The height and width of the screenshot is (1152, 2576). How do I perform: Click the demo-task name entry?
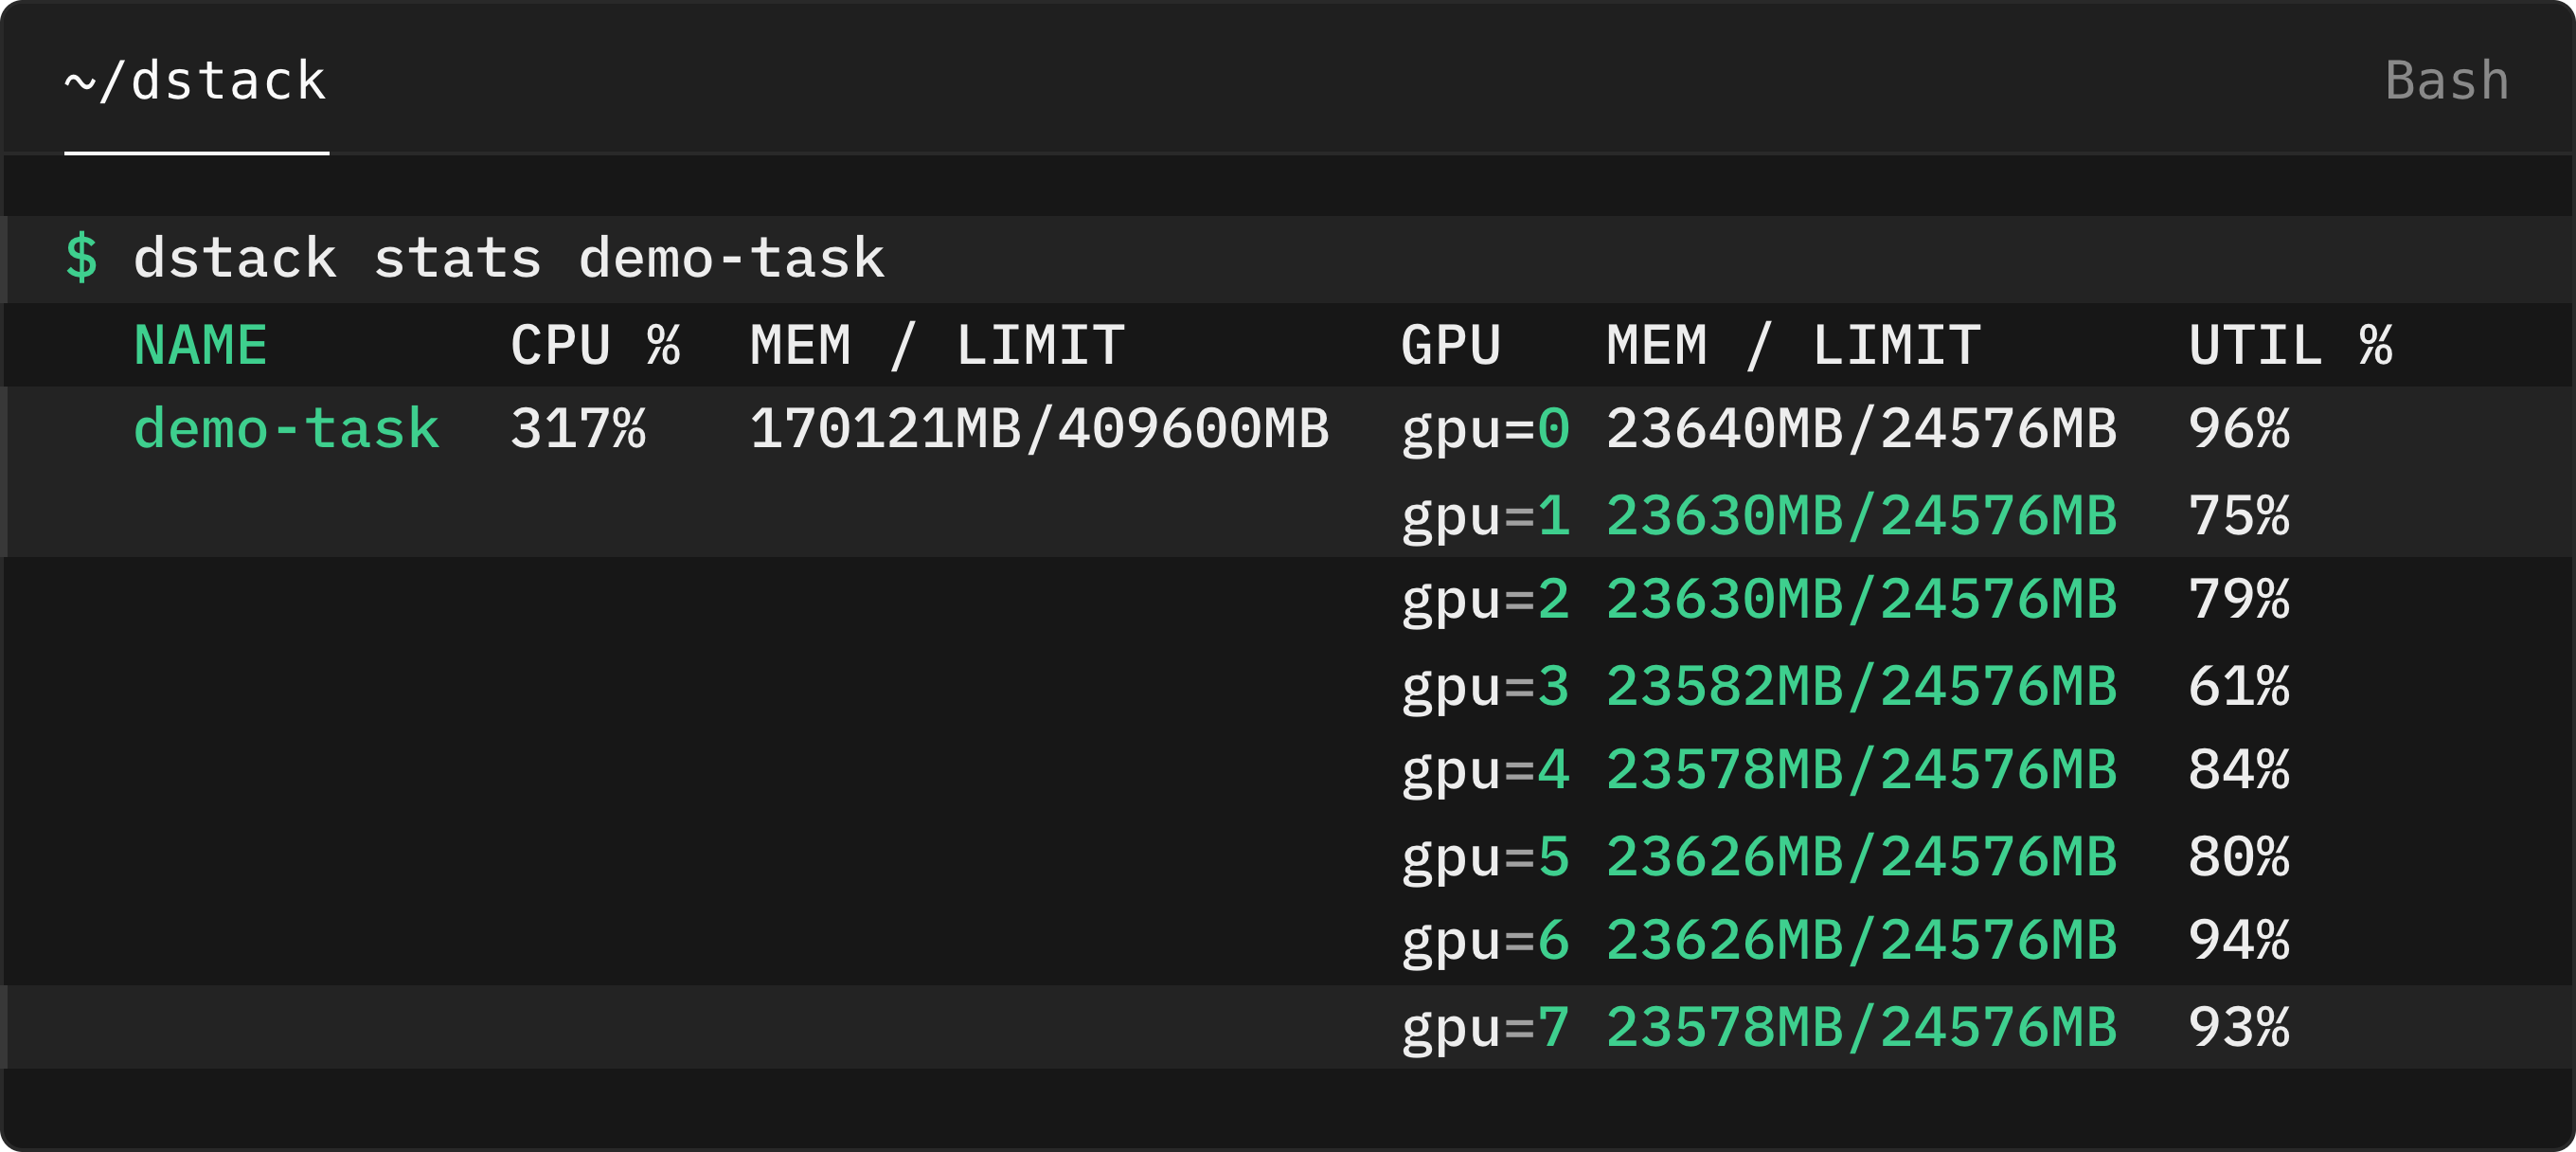(x=287, y=430)
